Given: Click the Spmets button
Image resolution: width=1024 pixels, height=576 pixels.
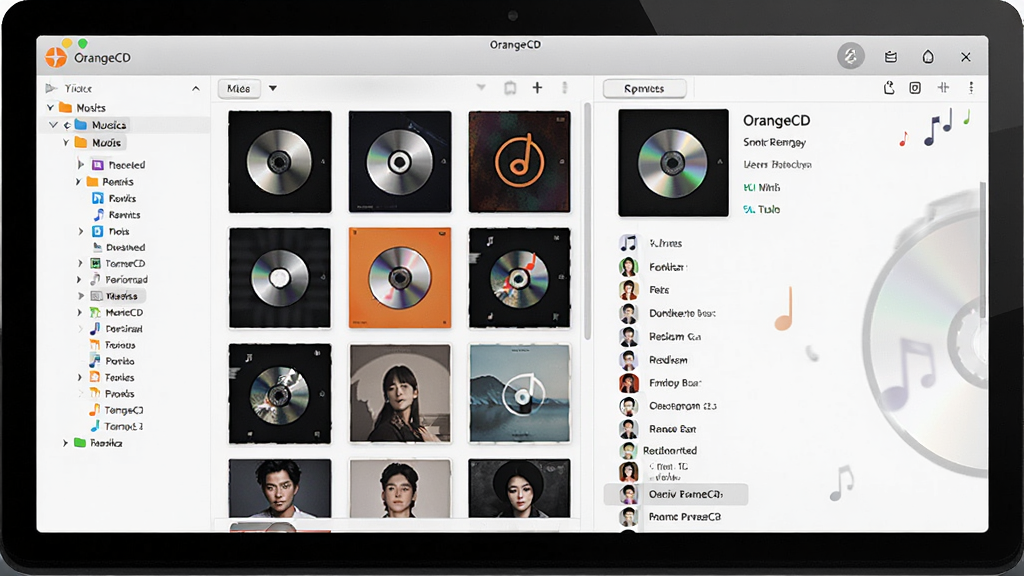Looking at the screenshot, I should [645, 88].
